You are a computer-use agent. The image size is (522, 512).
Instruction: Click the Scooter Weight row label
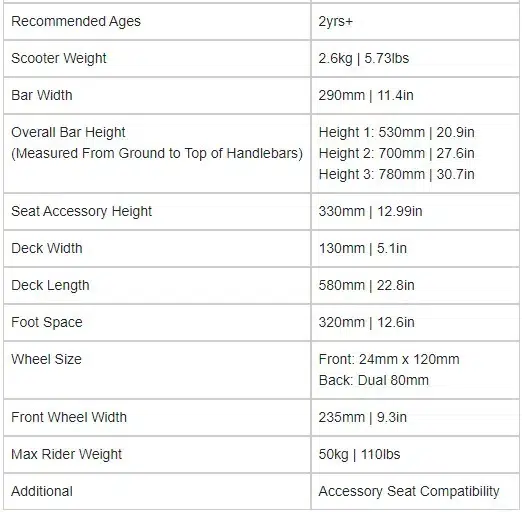pos(59,58)
